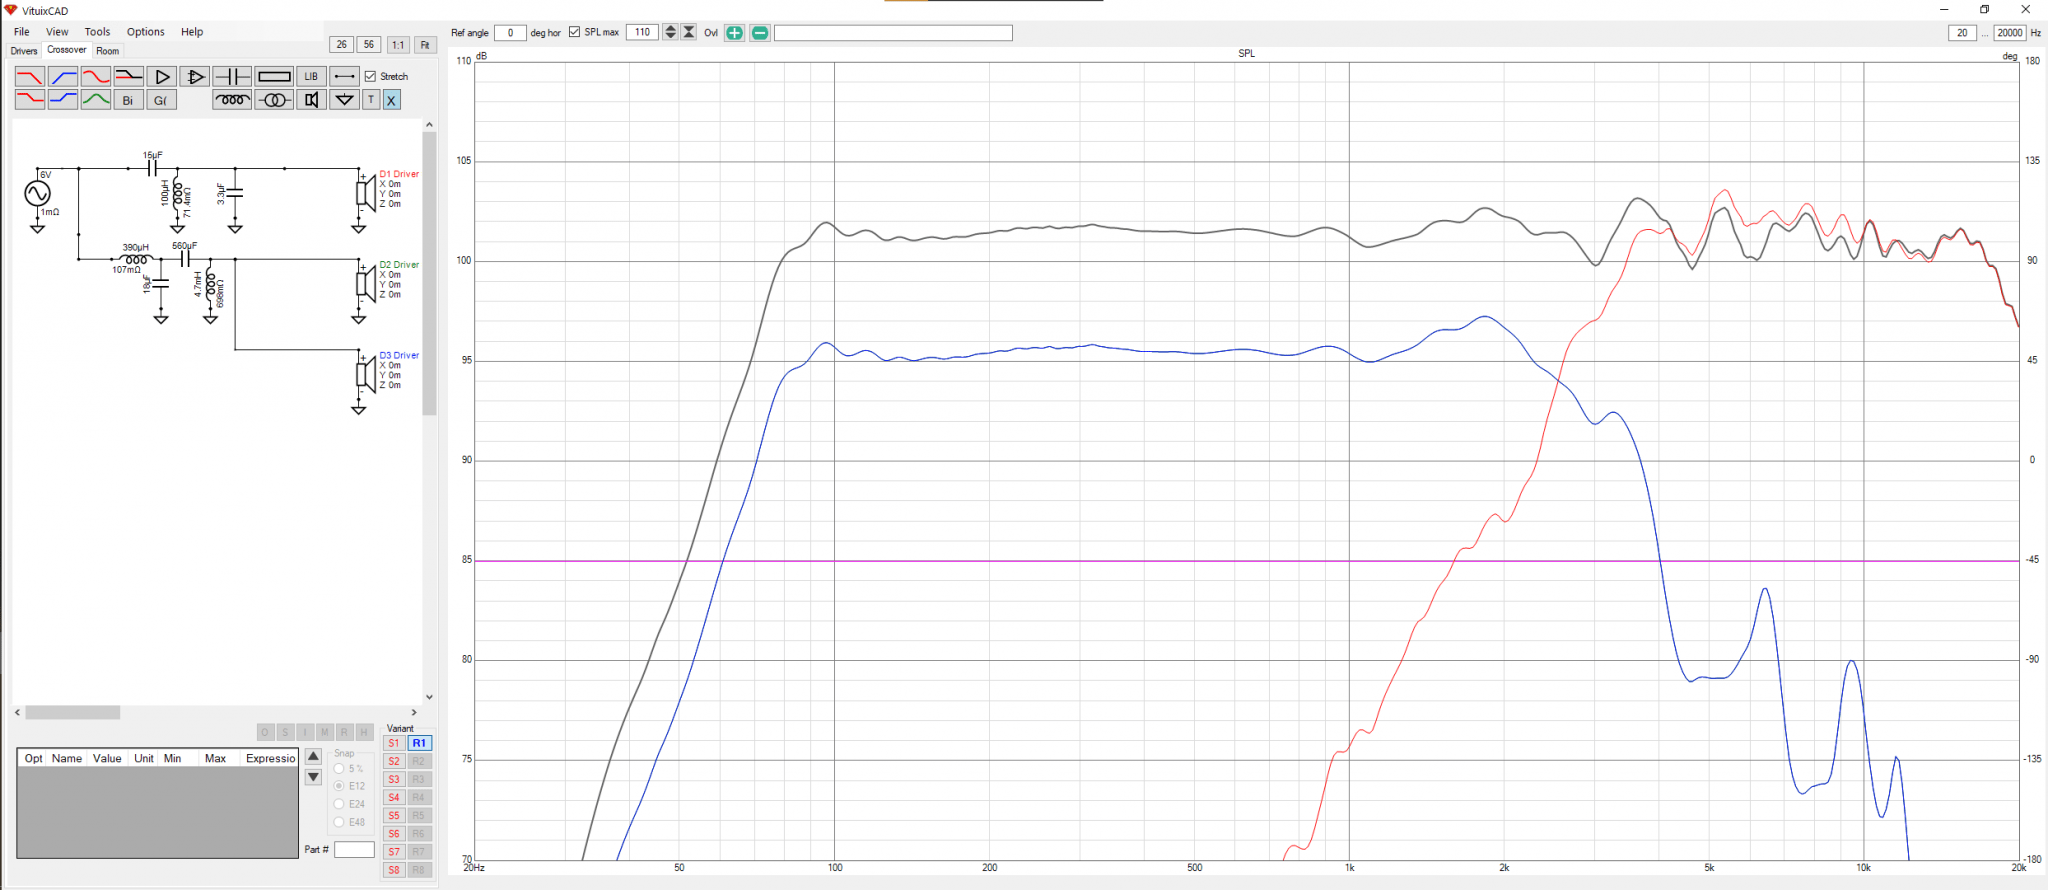Select the 5 % snap option
Screen dimensions: 2048x890
pyautogui.click(x=339, y=768)
